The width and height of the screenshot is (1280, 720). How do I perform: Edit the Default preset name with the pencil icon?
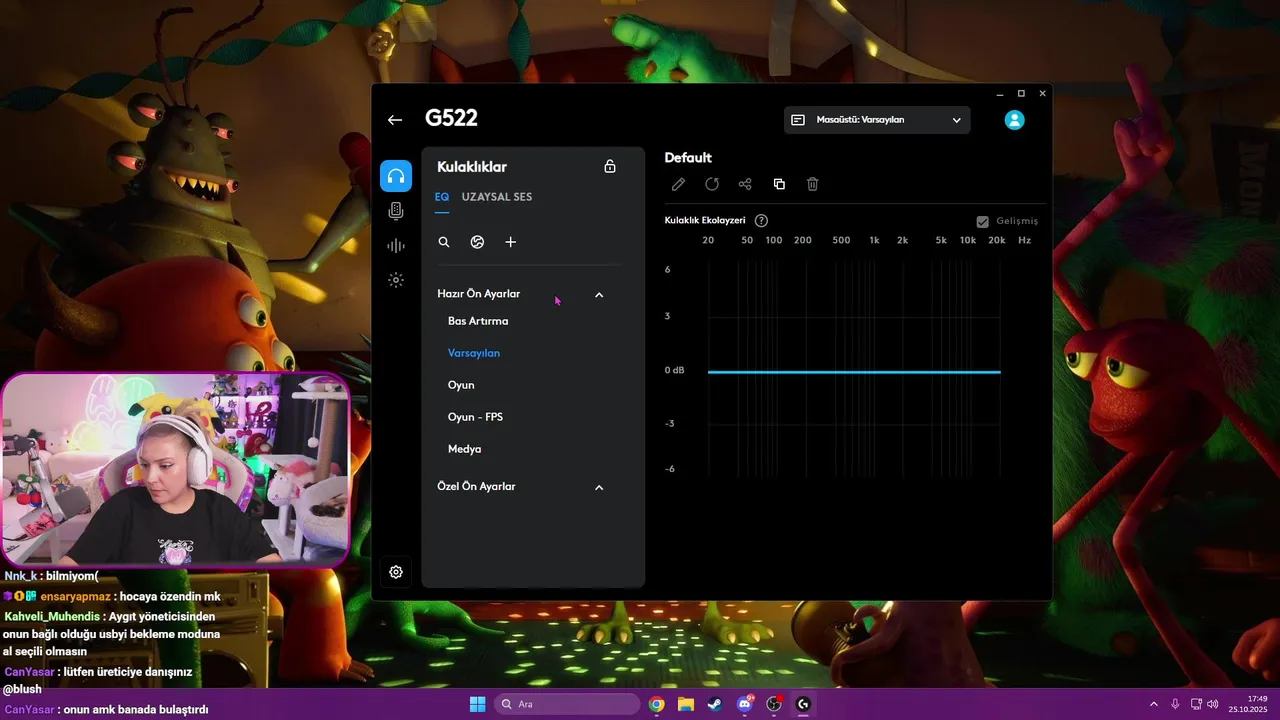pyautogui.click(x=678, y=184)
